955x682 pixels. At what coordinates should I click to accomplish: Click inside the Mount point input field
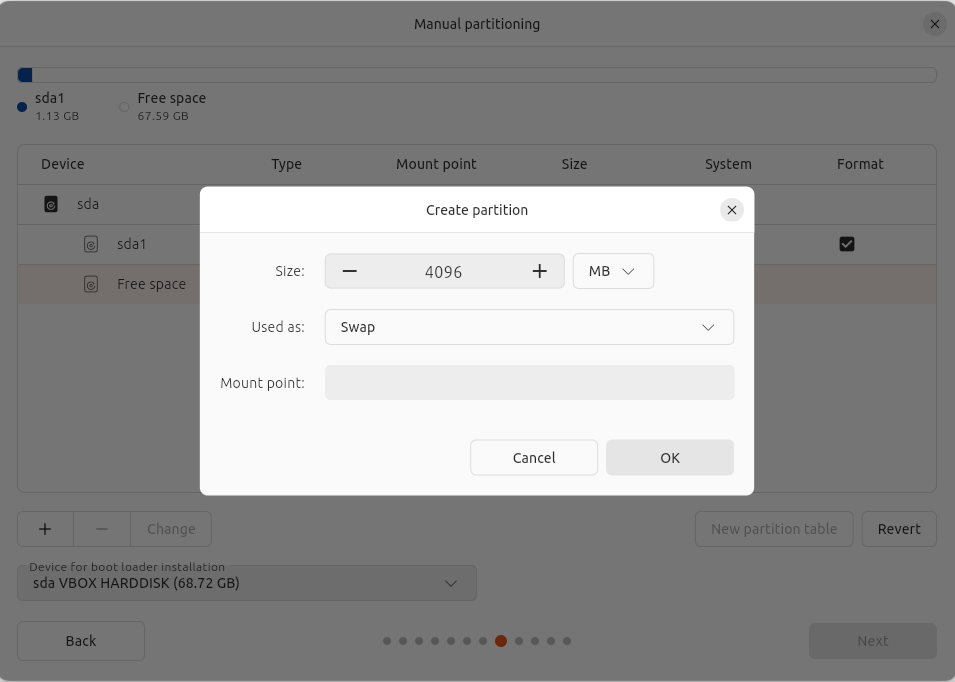click(x=529, y=382)
